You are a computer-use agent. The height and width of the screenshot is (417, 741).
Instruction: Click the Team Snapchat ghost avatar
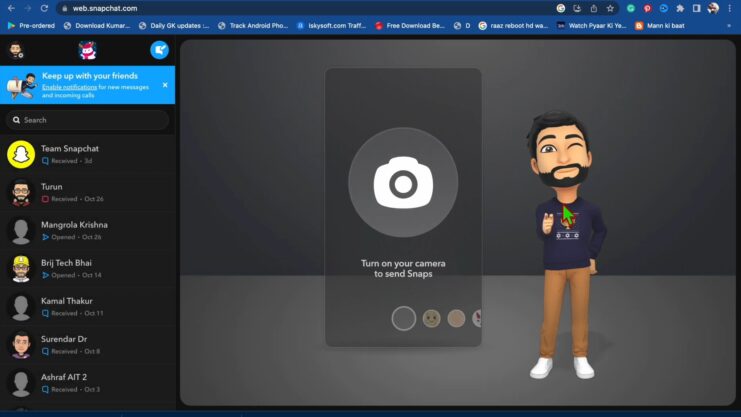pyautogui.click(x=21, y=155)
